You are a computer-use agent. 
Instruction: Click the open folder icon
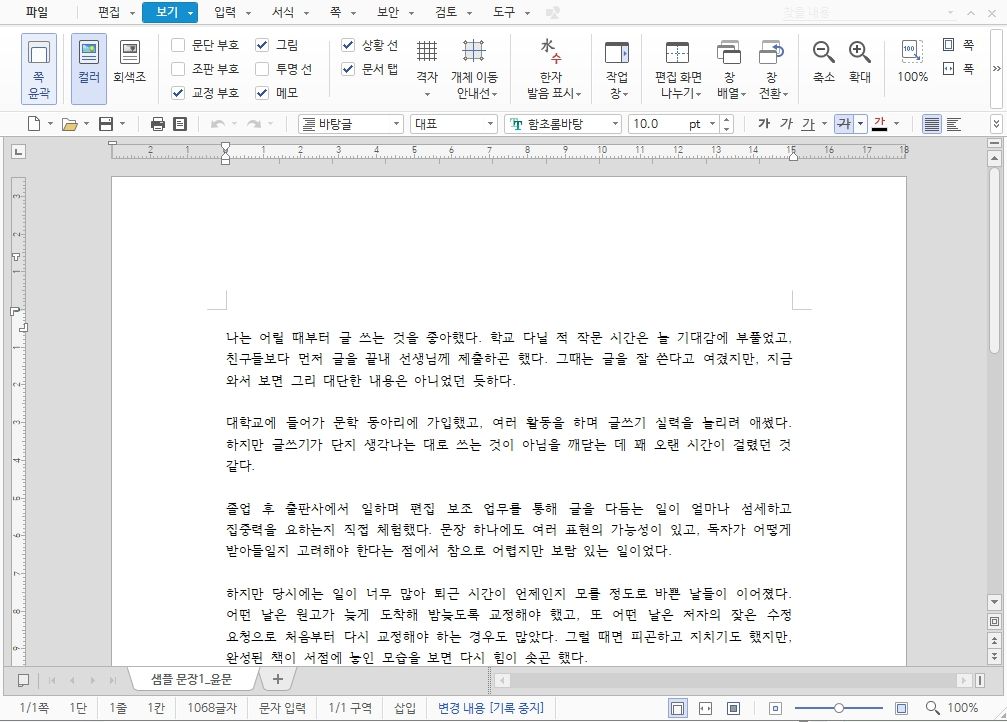(x=69, y=124)
